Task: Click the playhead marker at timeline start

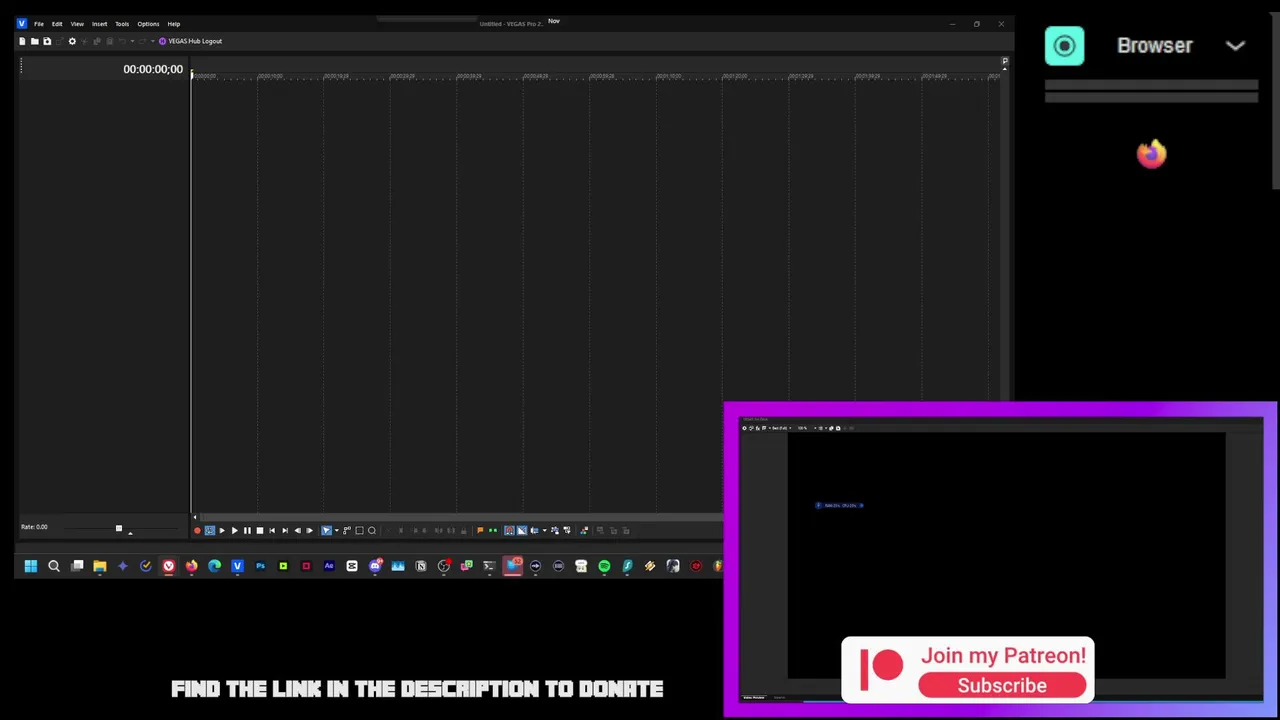Action: coord(192,74)
